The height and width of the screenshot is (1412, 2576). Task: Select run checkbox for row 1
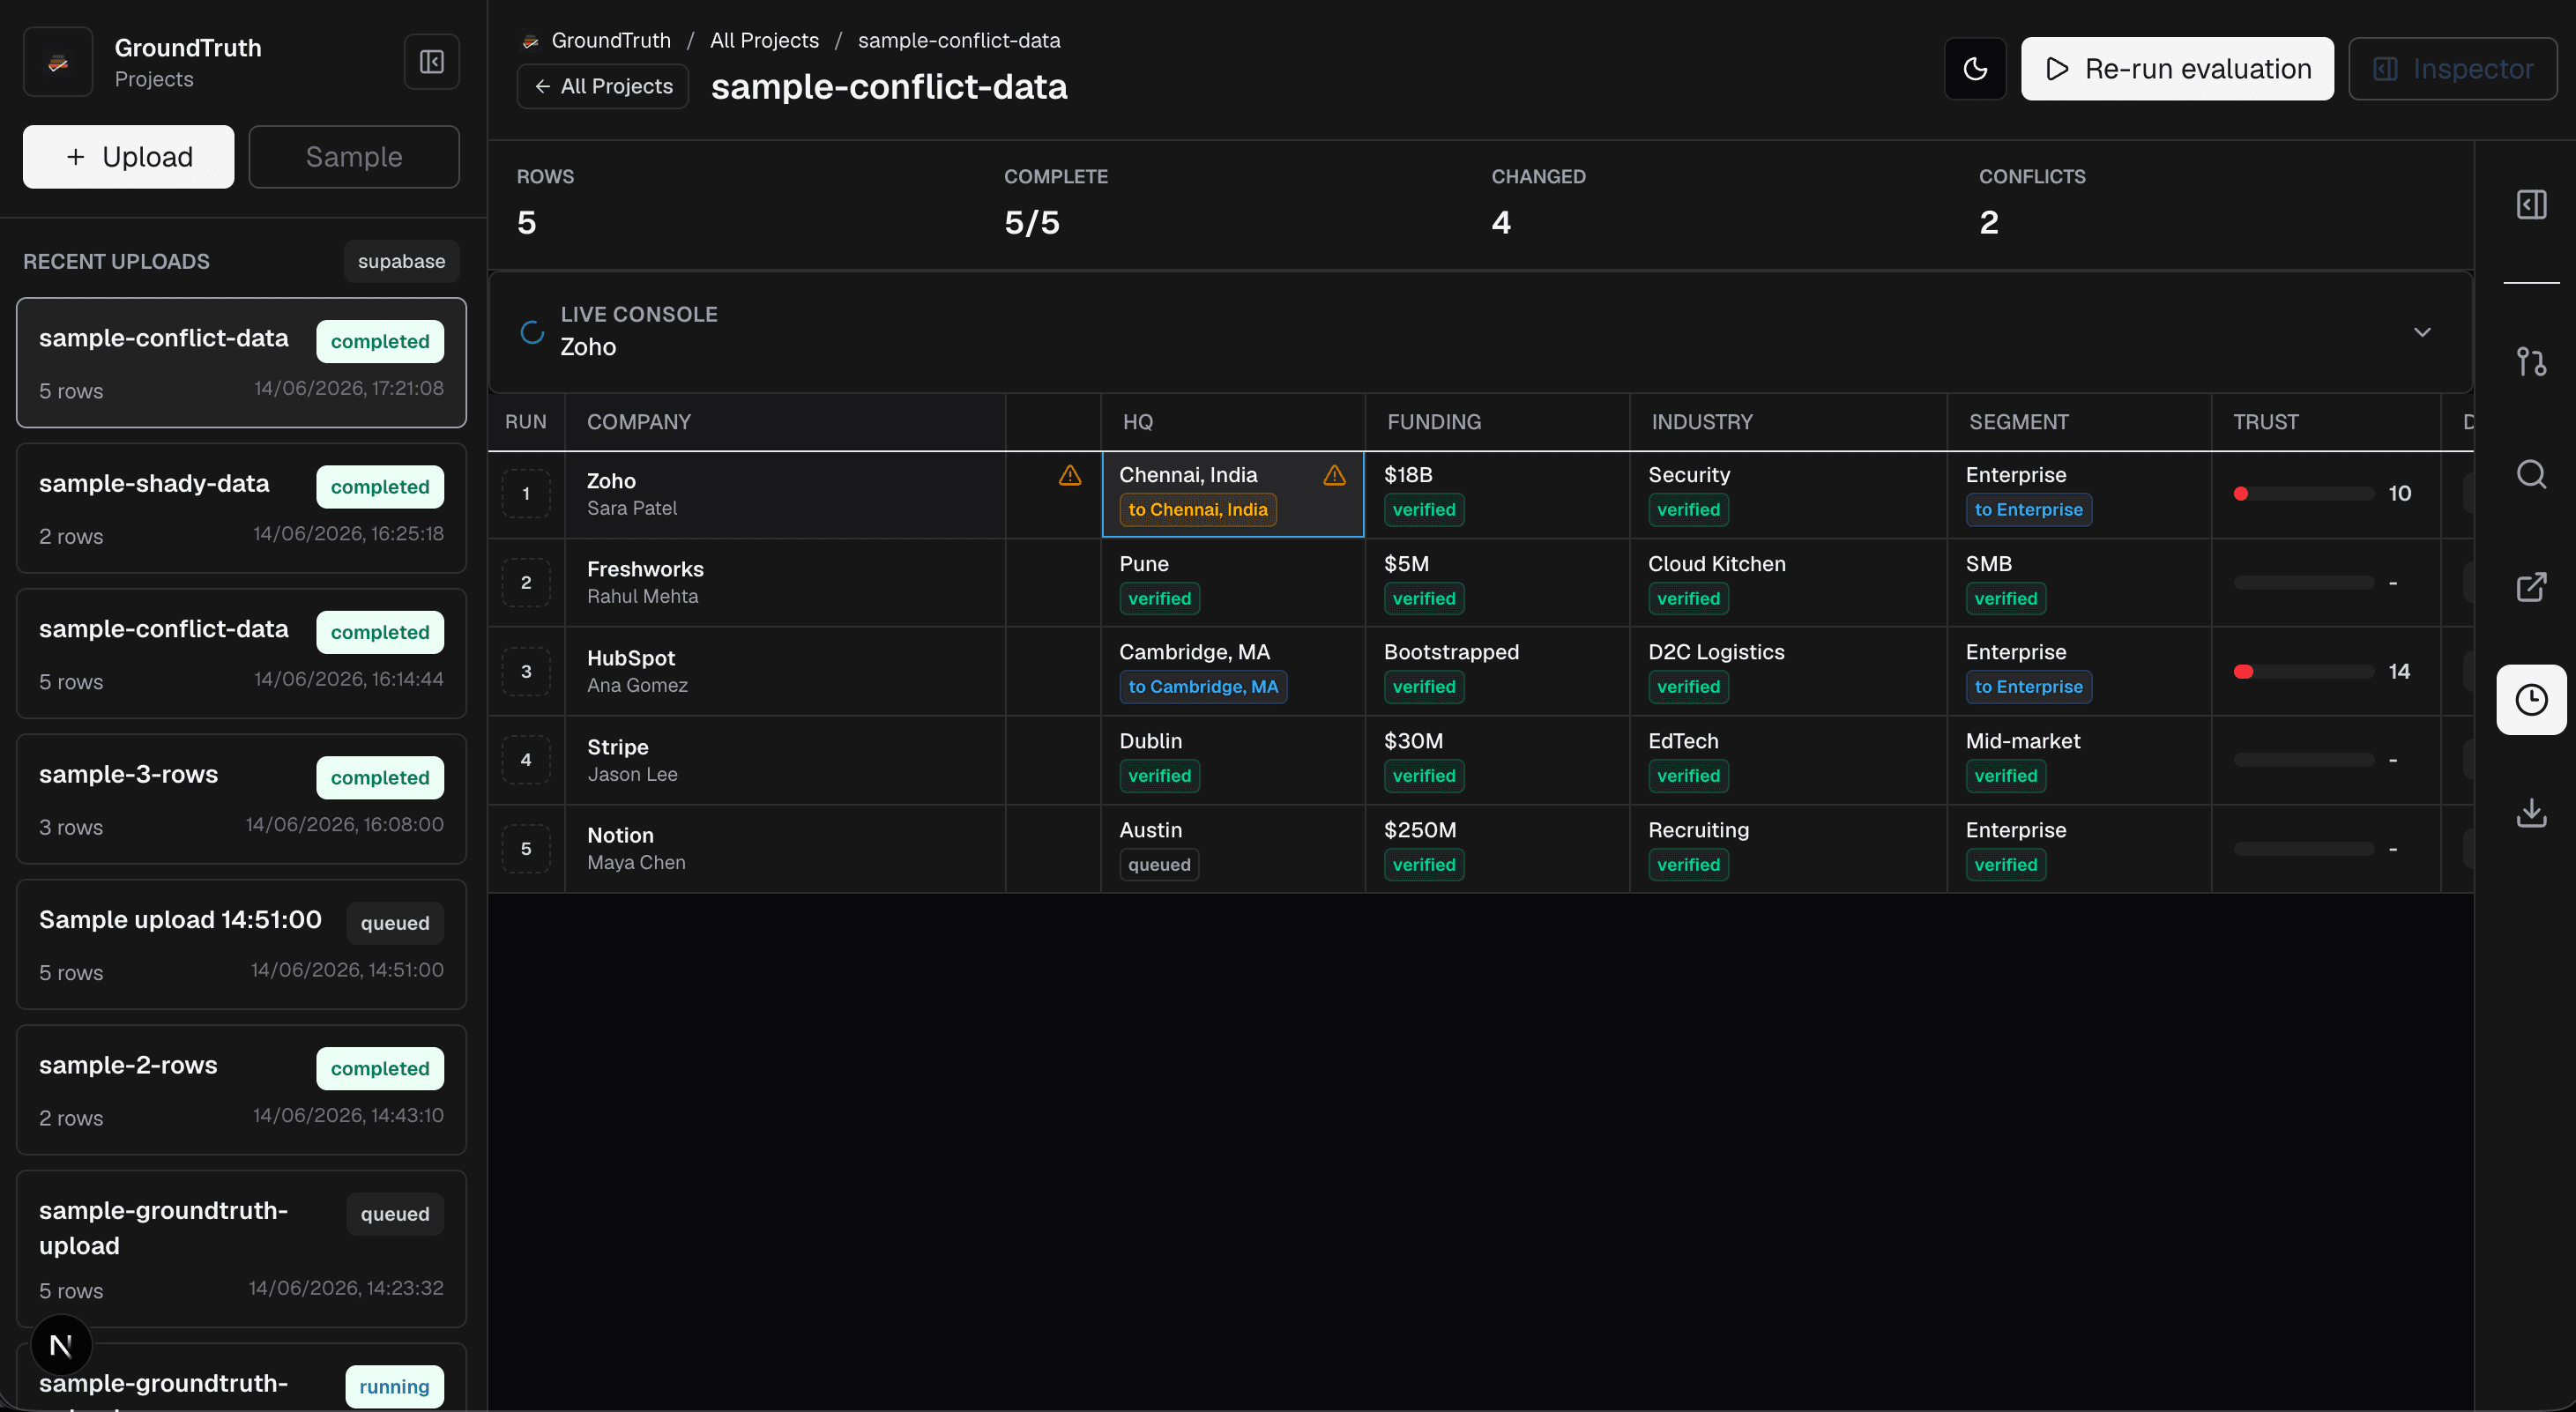pos(526,494)
